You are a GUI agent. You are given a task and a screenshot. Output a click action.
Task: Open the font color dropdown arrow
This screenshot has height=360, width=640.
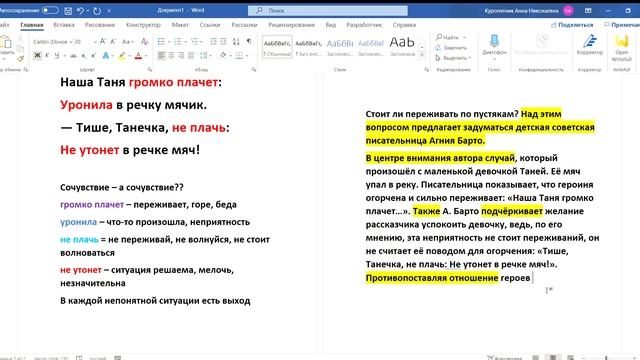point(146,56)
